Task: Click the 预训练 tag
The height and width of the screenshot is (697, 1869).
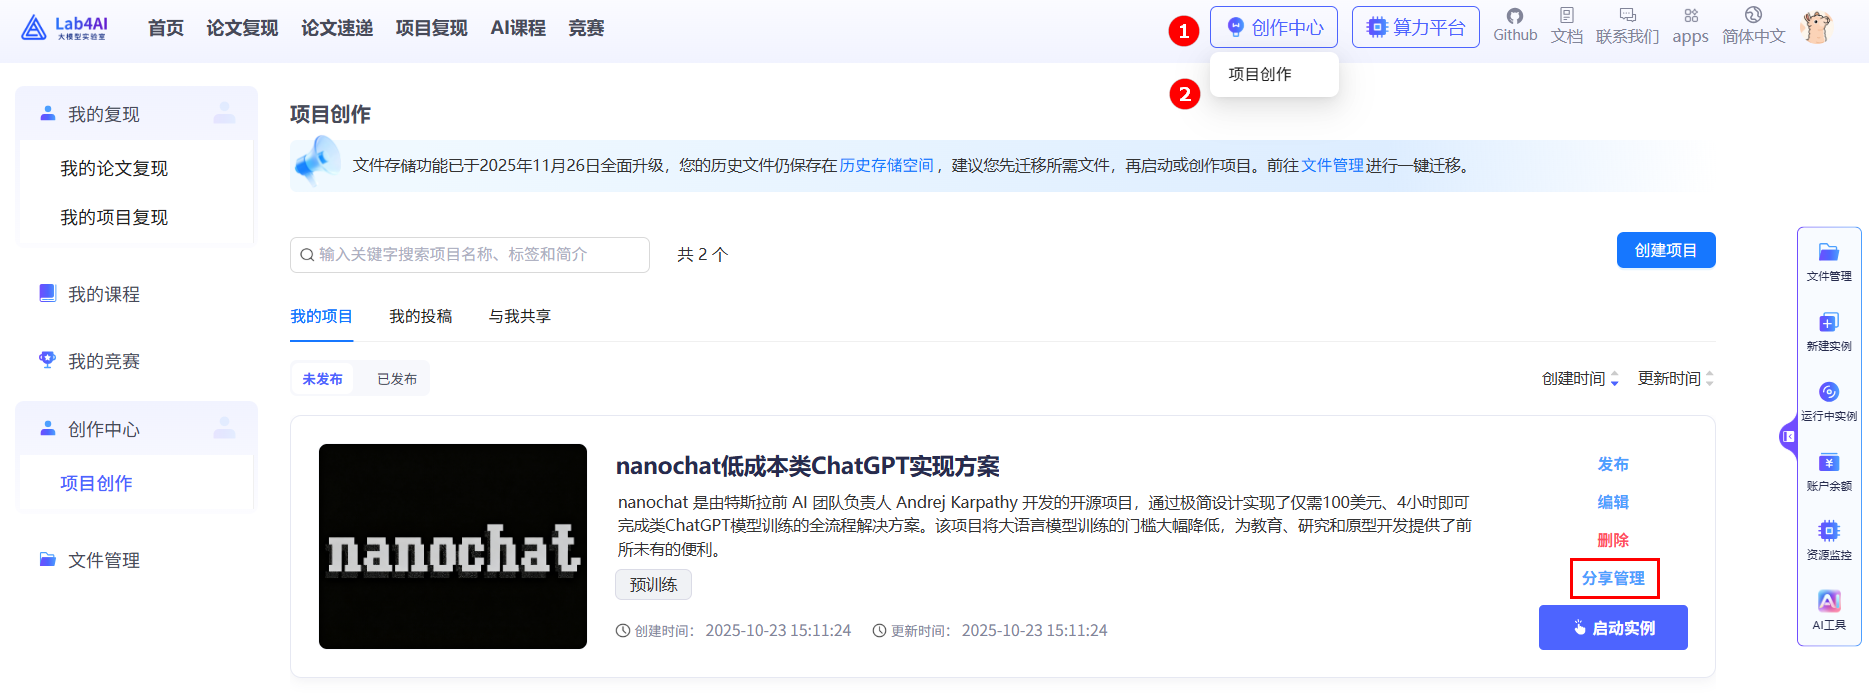Action: click(653, 584)
